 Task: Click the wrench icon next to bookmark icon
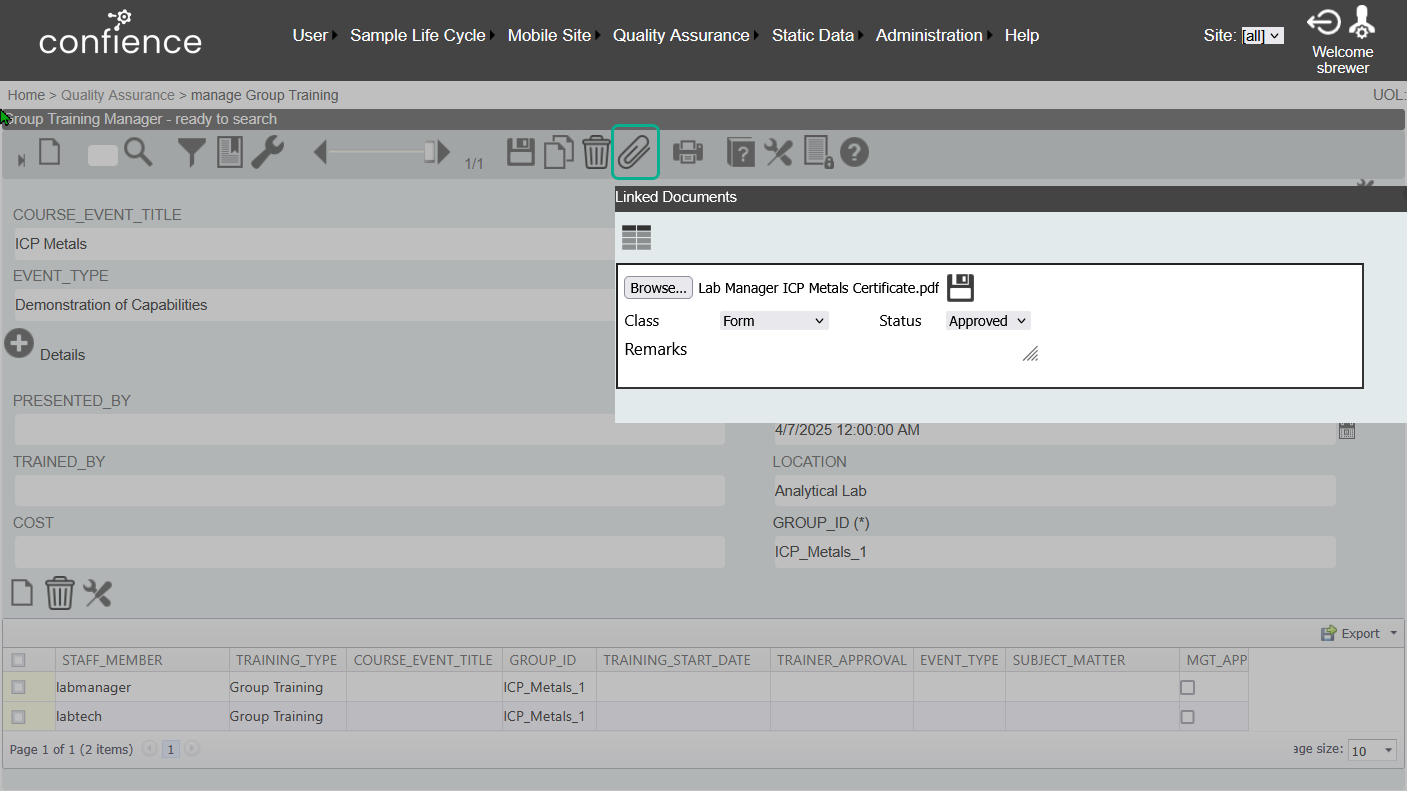[x=267, y=152]
